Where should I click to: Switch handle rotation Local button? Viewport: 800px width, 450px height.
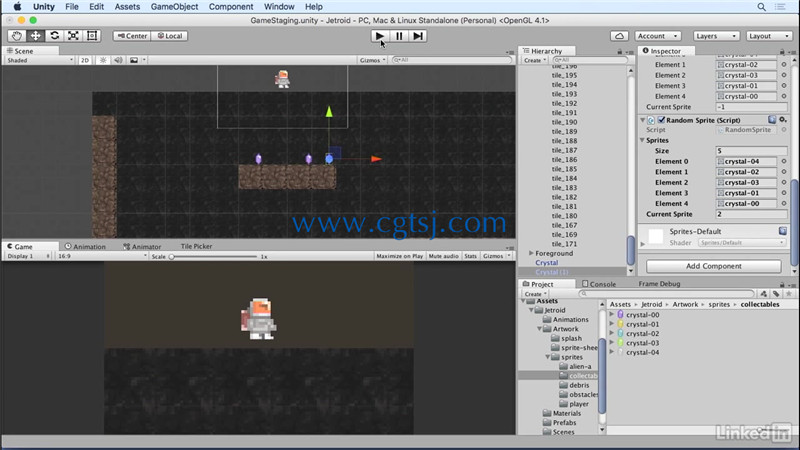(170, 36)
